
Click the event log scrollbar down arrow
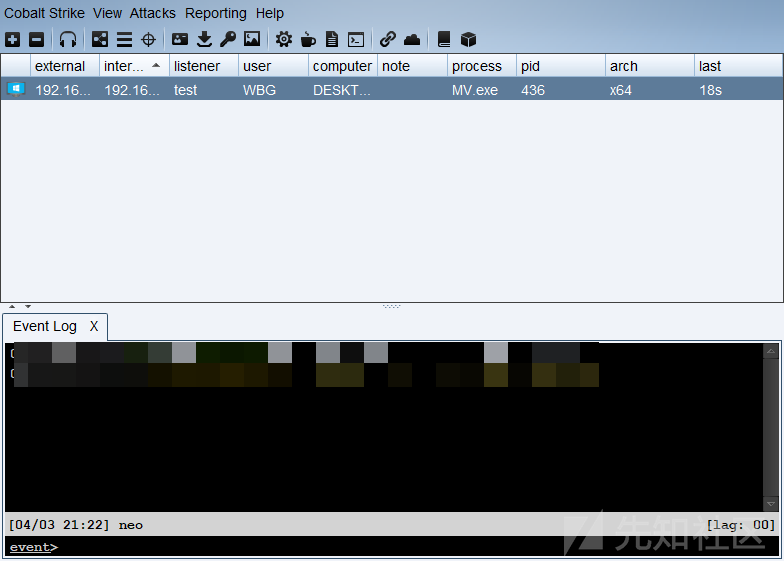770,504
